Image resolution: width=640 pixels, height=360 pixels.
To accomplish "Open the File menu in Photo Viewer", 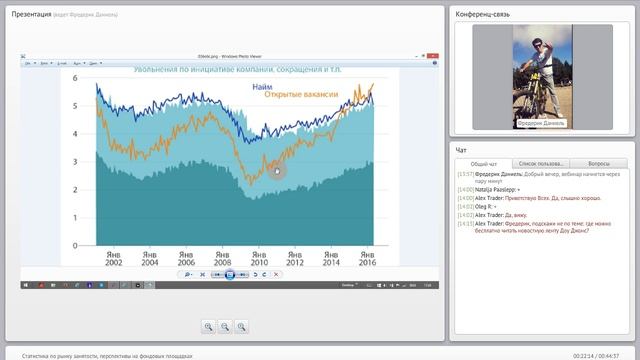I will point(31,63).
